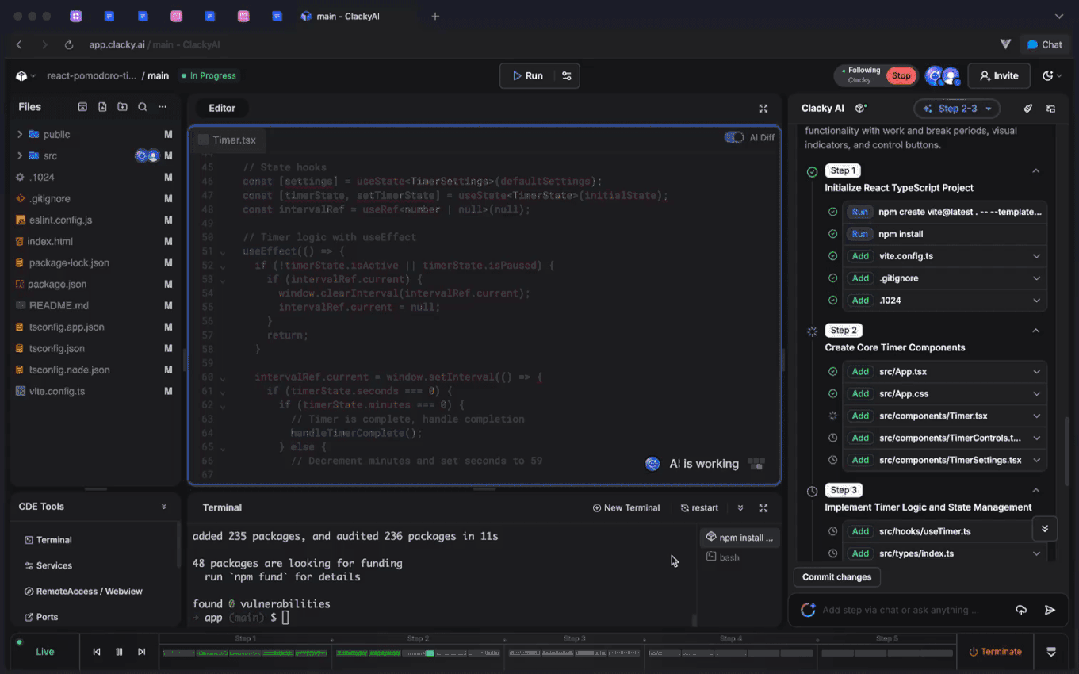Create a new file in the Files panel
Image resolution: width=1079 pixels, height=674 pixels.
point(101,107)
